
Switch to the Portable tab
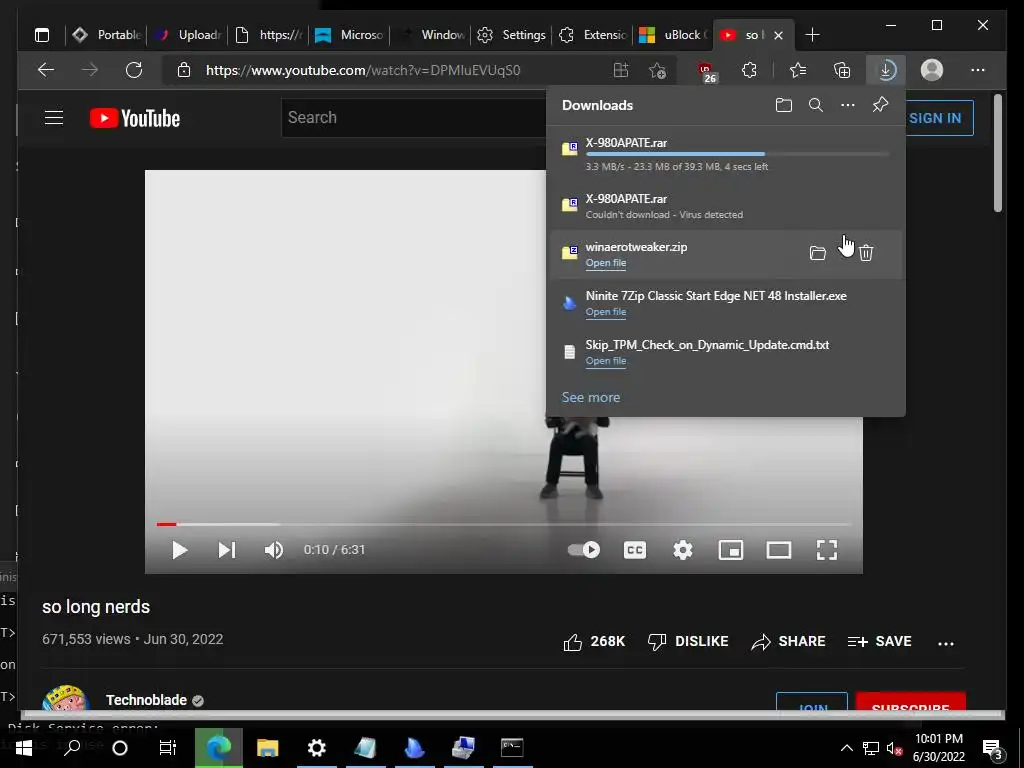tap(106, 35)
